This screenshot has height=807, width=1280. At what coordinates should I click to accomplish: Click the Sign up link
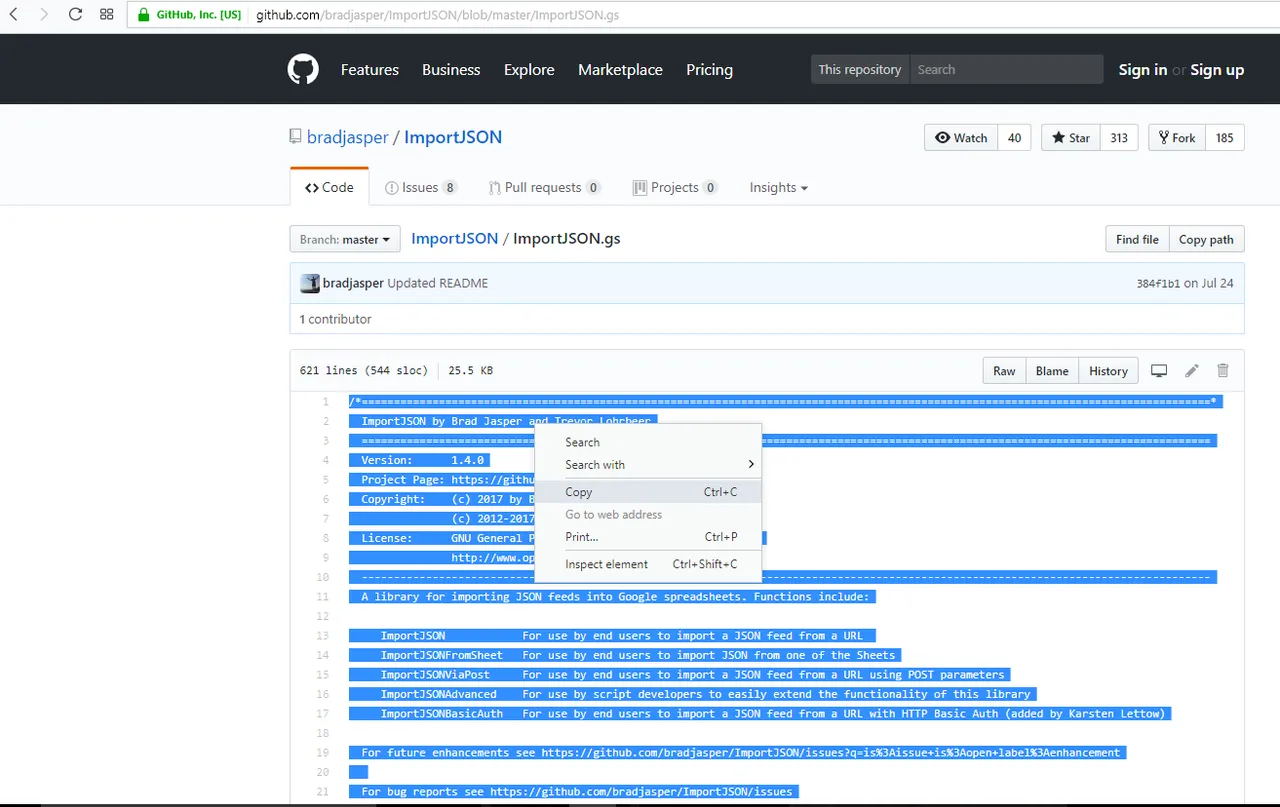click(1217, 70)
